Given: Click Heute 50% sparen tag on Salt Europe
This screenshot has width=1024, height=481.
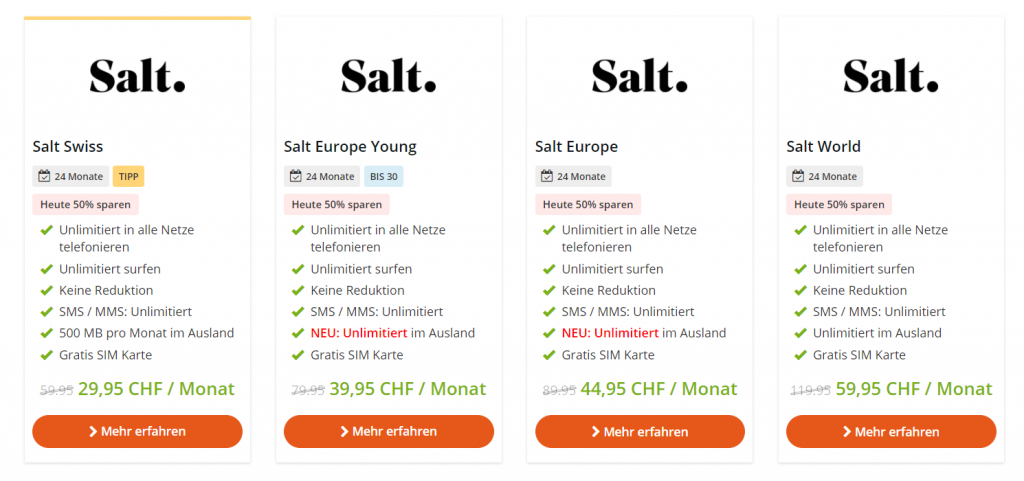Looking at the screenshot, I should point(588,205).
